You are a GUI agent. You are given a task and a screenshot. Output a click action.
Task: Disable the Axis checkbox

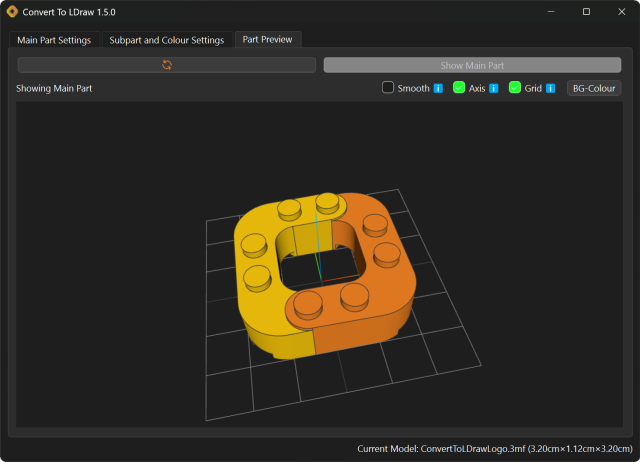pyautogui.click(x=459, y=87)
